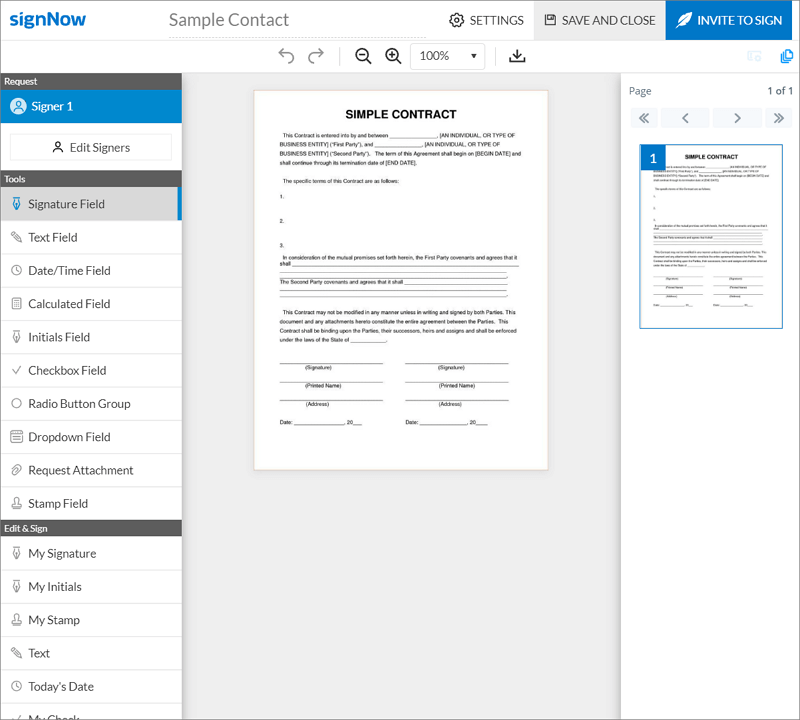Click the Edit & Sign section header
This screenshot has height=720, width=800.
[x=91, y=528]
